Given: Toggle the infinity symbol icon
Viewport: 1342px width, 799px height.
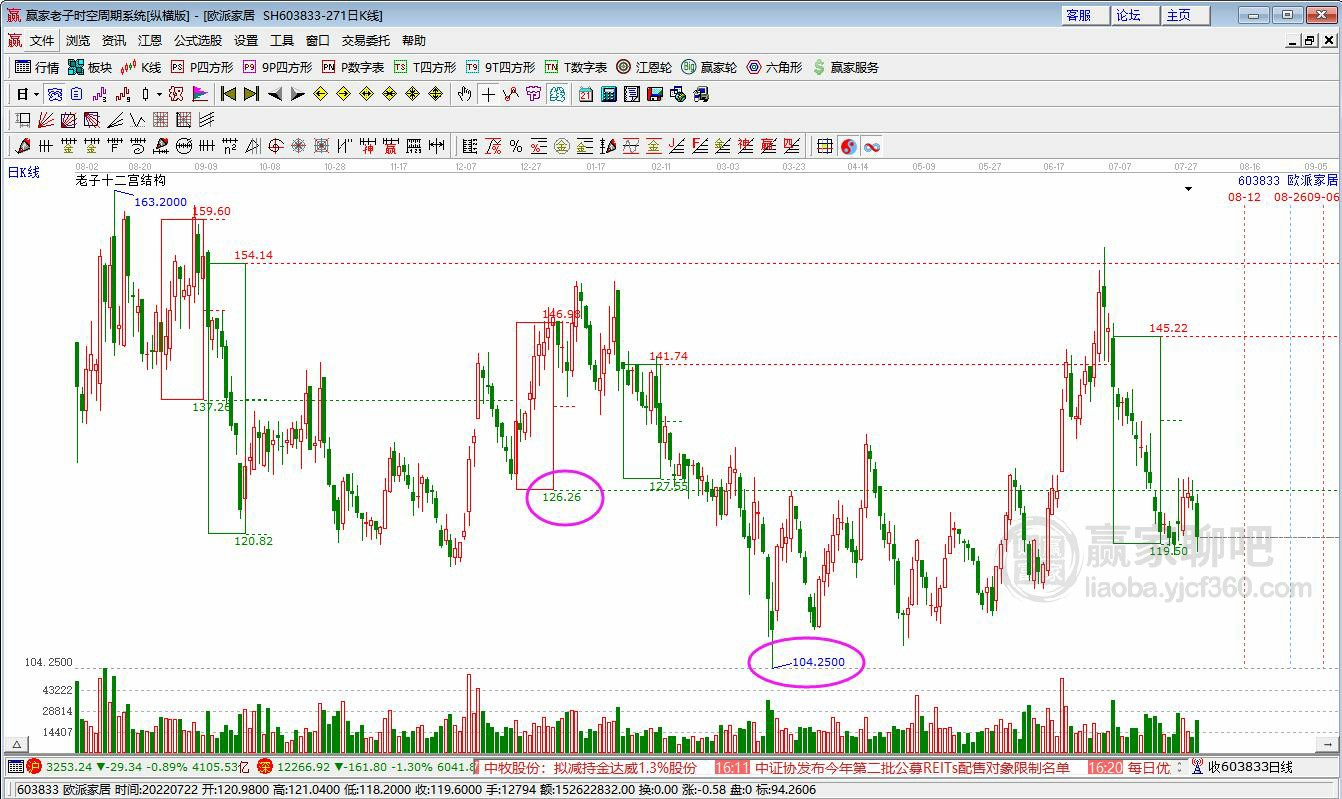Looking at the screenshot, I should 872,146.
